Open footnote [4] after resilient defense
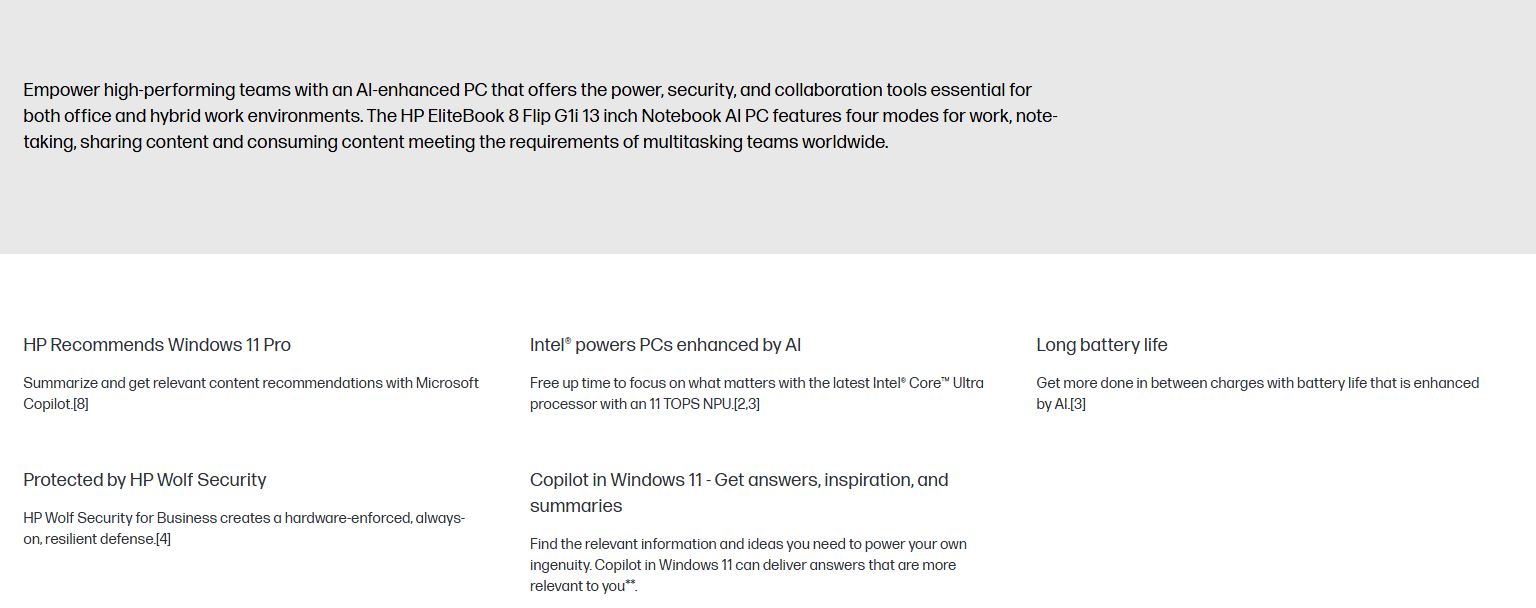This screenshot has height=608, width=1536. click(163, 539)
